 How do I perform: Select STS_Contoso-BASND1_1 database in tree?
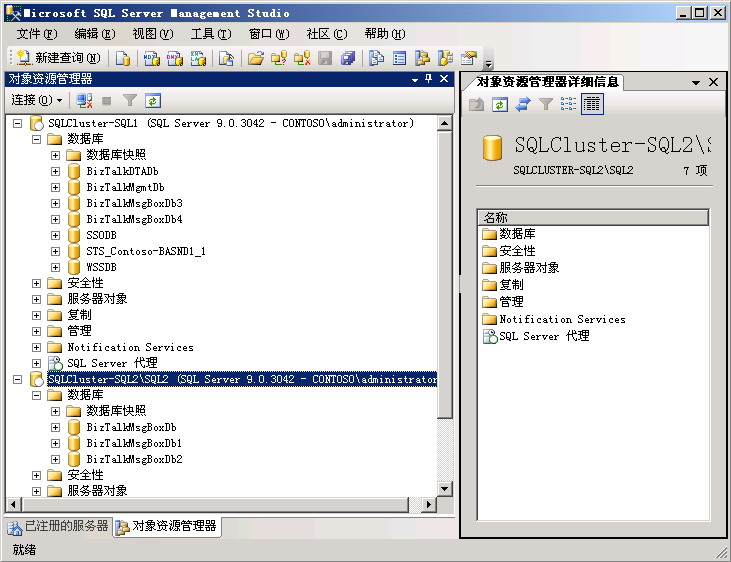coord(145,251)
